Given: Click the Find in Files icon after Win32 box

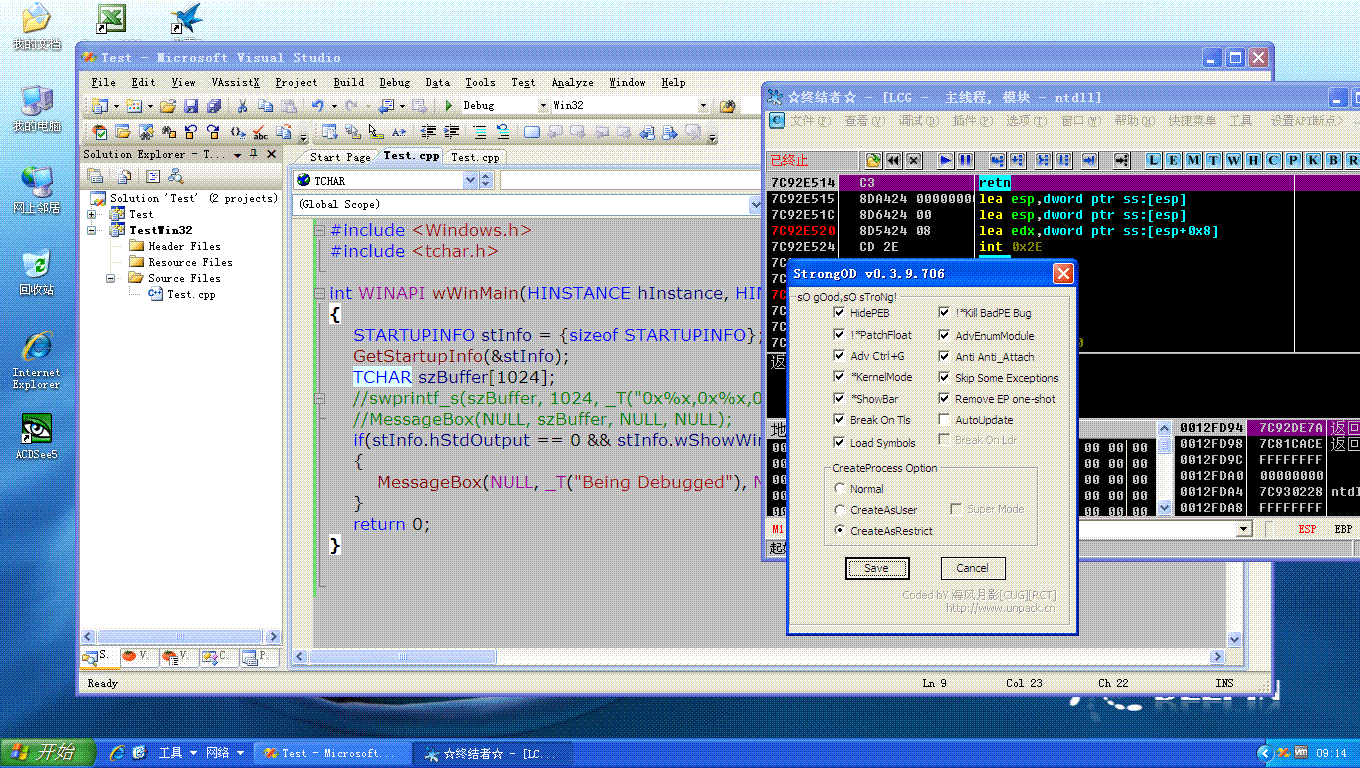Looking at the screenshot, I should pyautogui.click(x=728, y=105).
